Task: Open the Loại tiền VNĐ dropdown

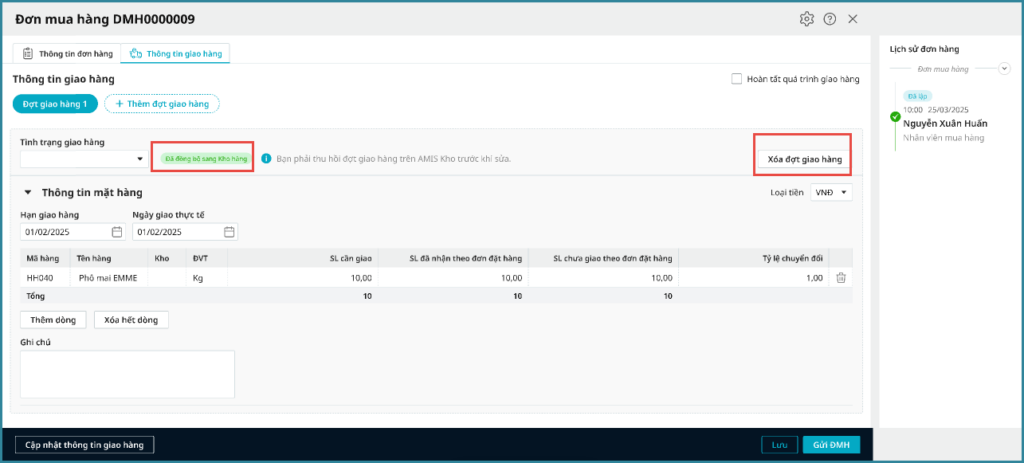Action: coord(831,192)
